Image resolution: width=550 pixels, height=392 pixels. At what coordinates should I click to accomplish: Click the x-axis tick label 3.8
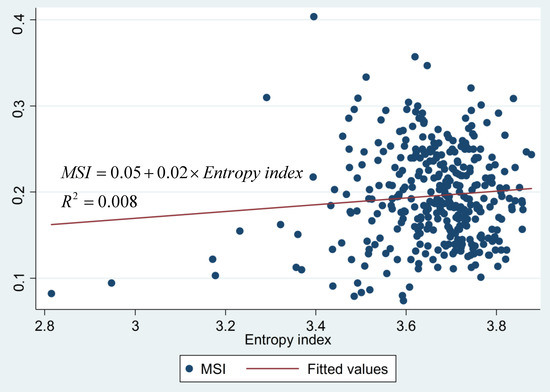point(496,326)
